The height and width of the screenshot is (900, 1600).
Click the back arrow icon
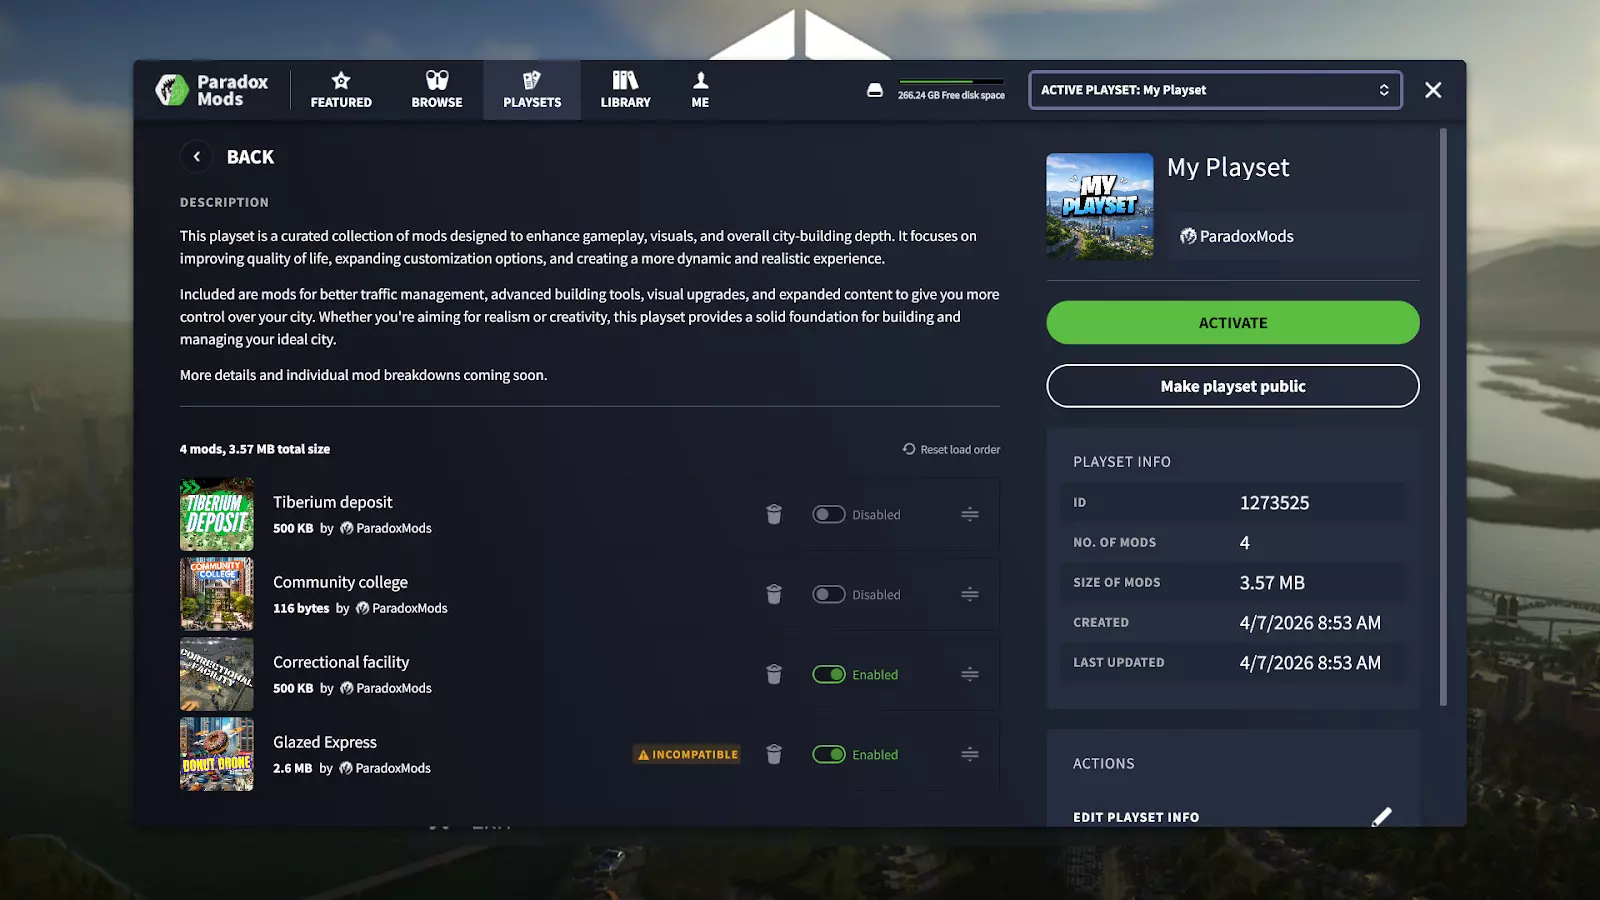click(x=197, y=157)
